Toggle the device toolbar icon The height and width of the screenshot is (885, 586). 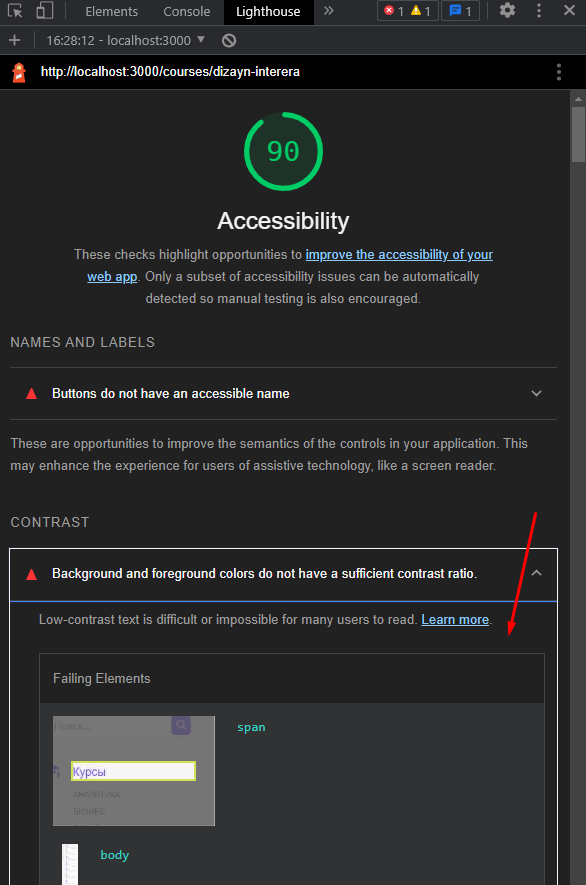pyautogui.click(x=44, y=11)
